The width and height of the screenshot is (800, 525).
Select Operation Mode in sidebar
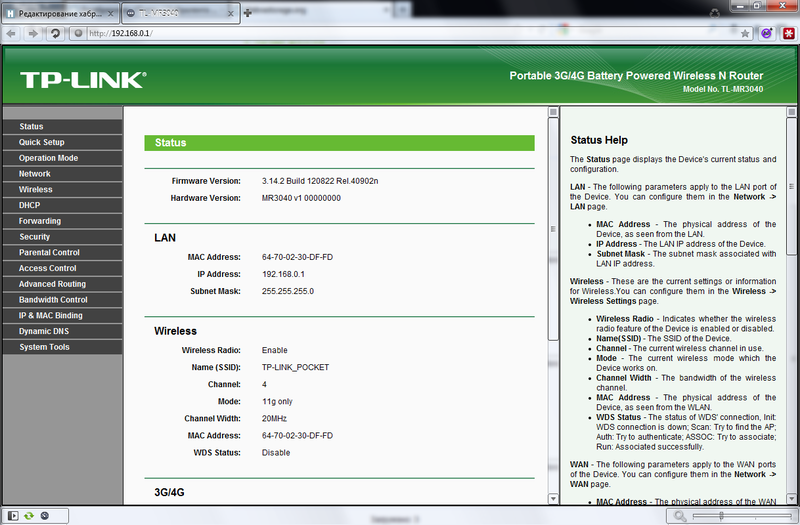[62, 158]
